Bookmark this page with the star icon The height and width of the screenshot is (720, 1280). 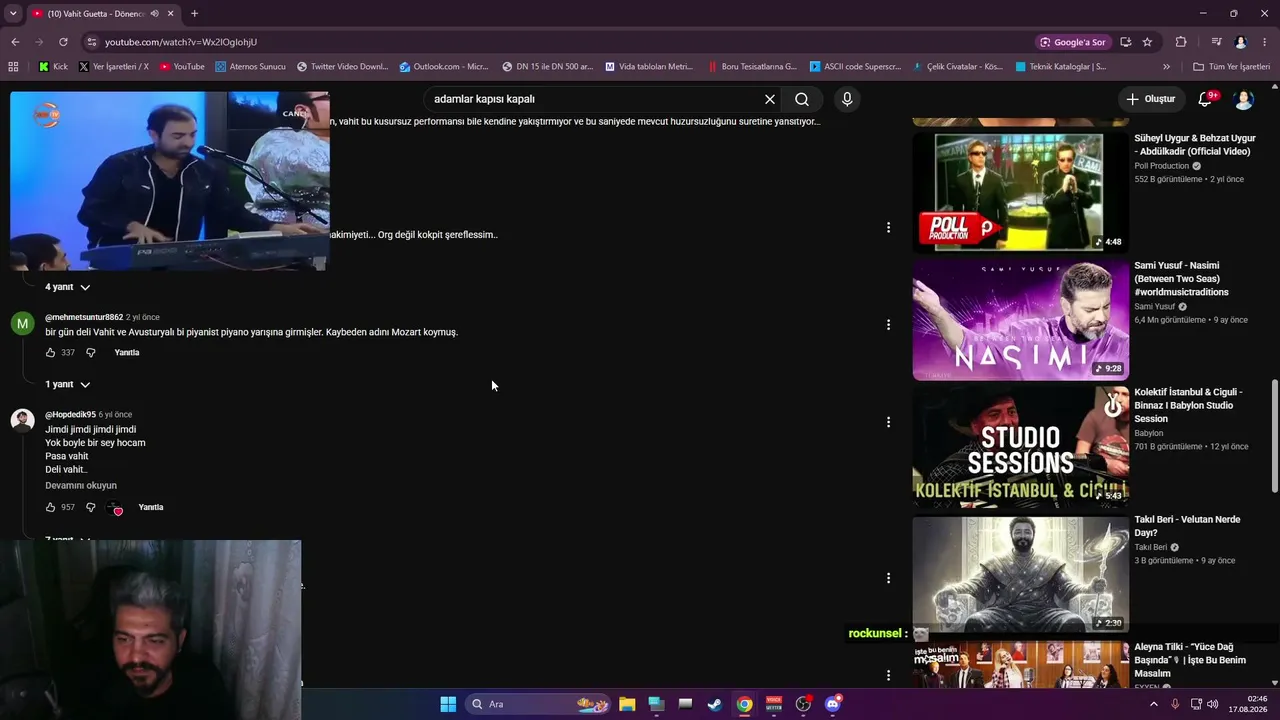point(1147,42)
